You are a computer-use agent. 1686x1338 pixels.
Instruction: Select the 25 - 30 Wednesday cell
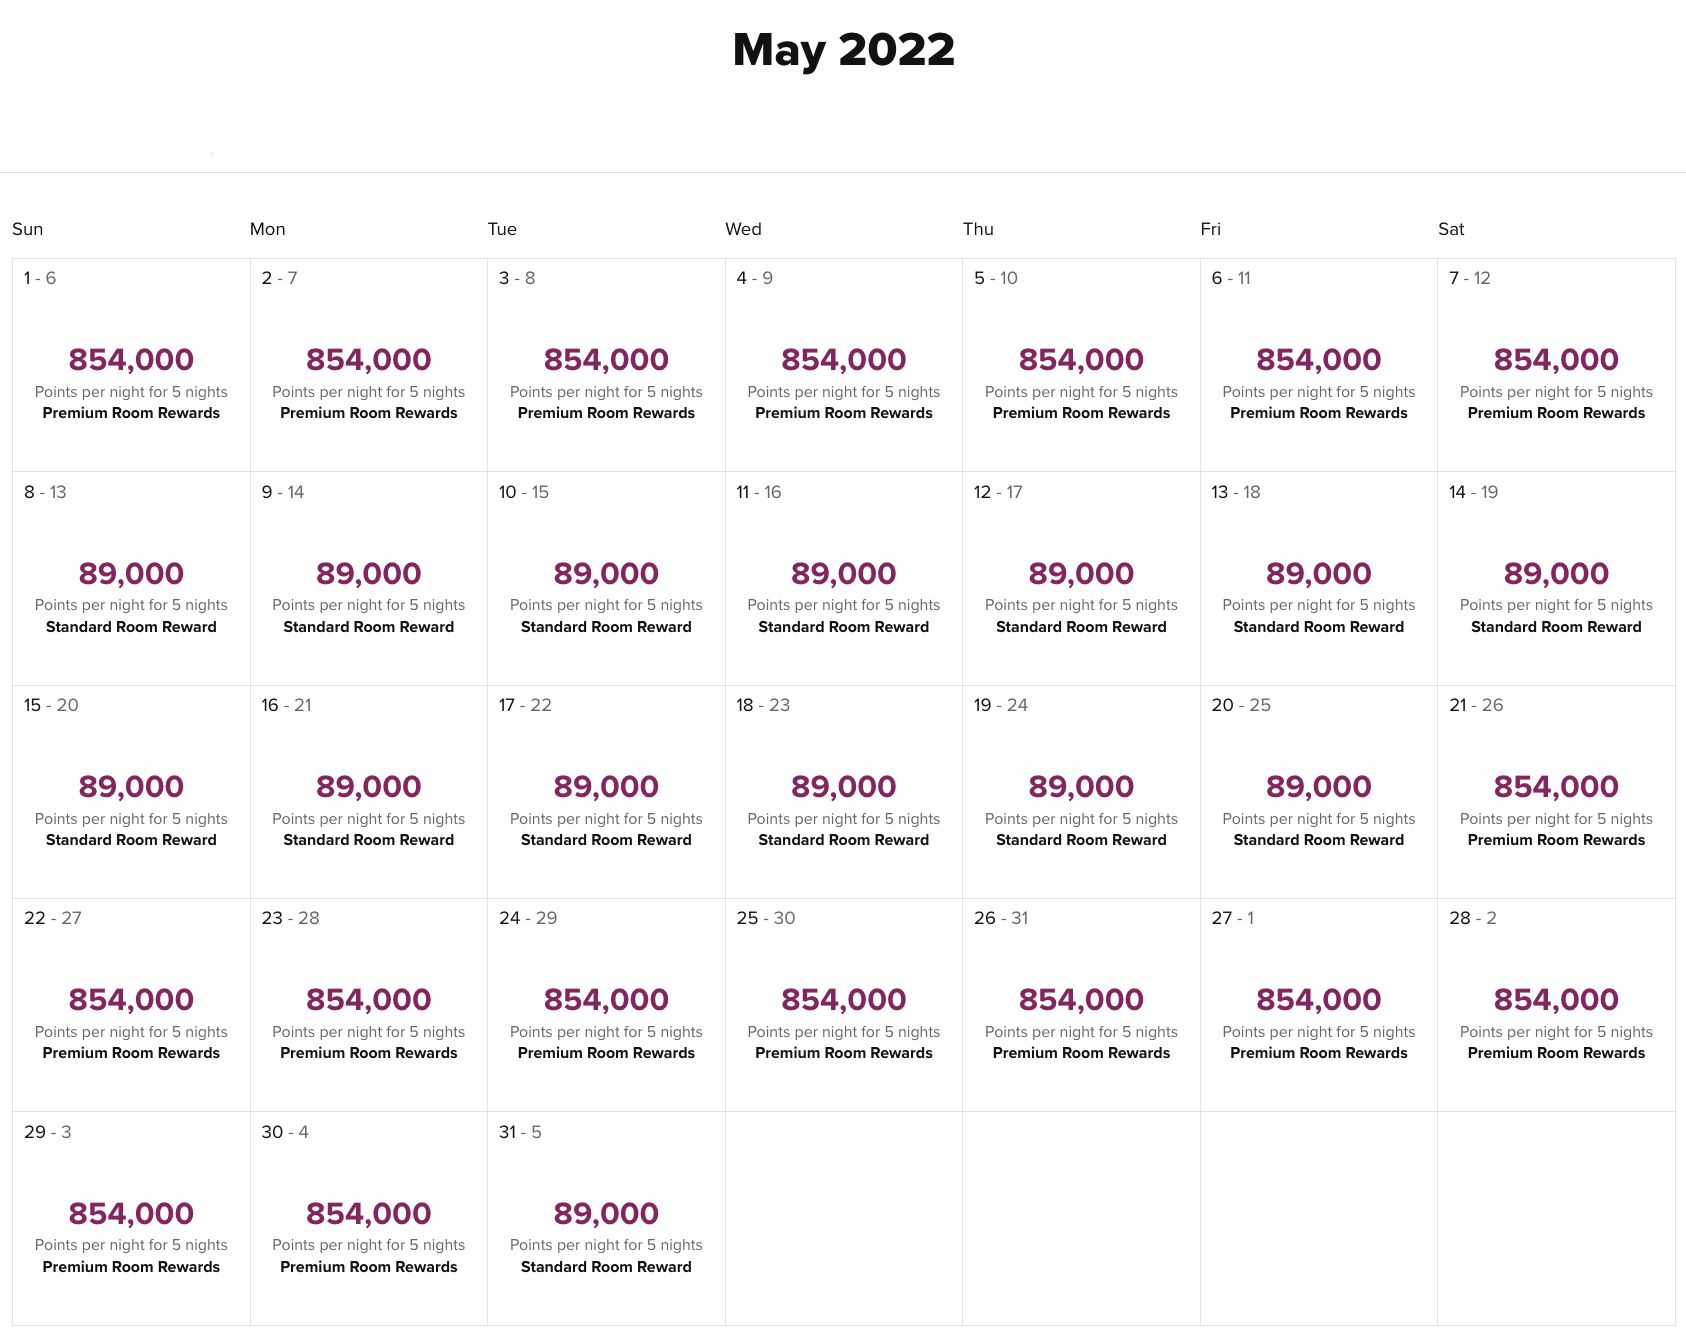pyautogui.click(x=844, y=1005)
